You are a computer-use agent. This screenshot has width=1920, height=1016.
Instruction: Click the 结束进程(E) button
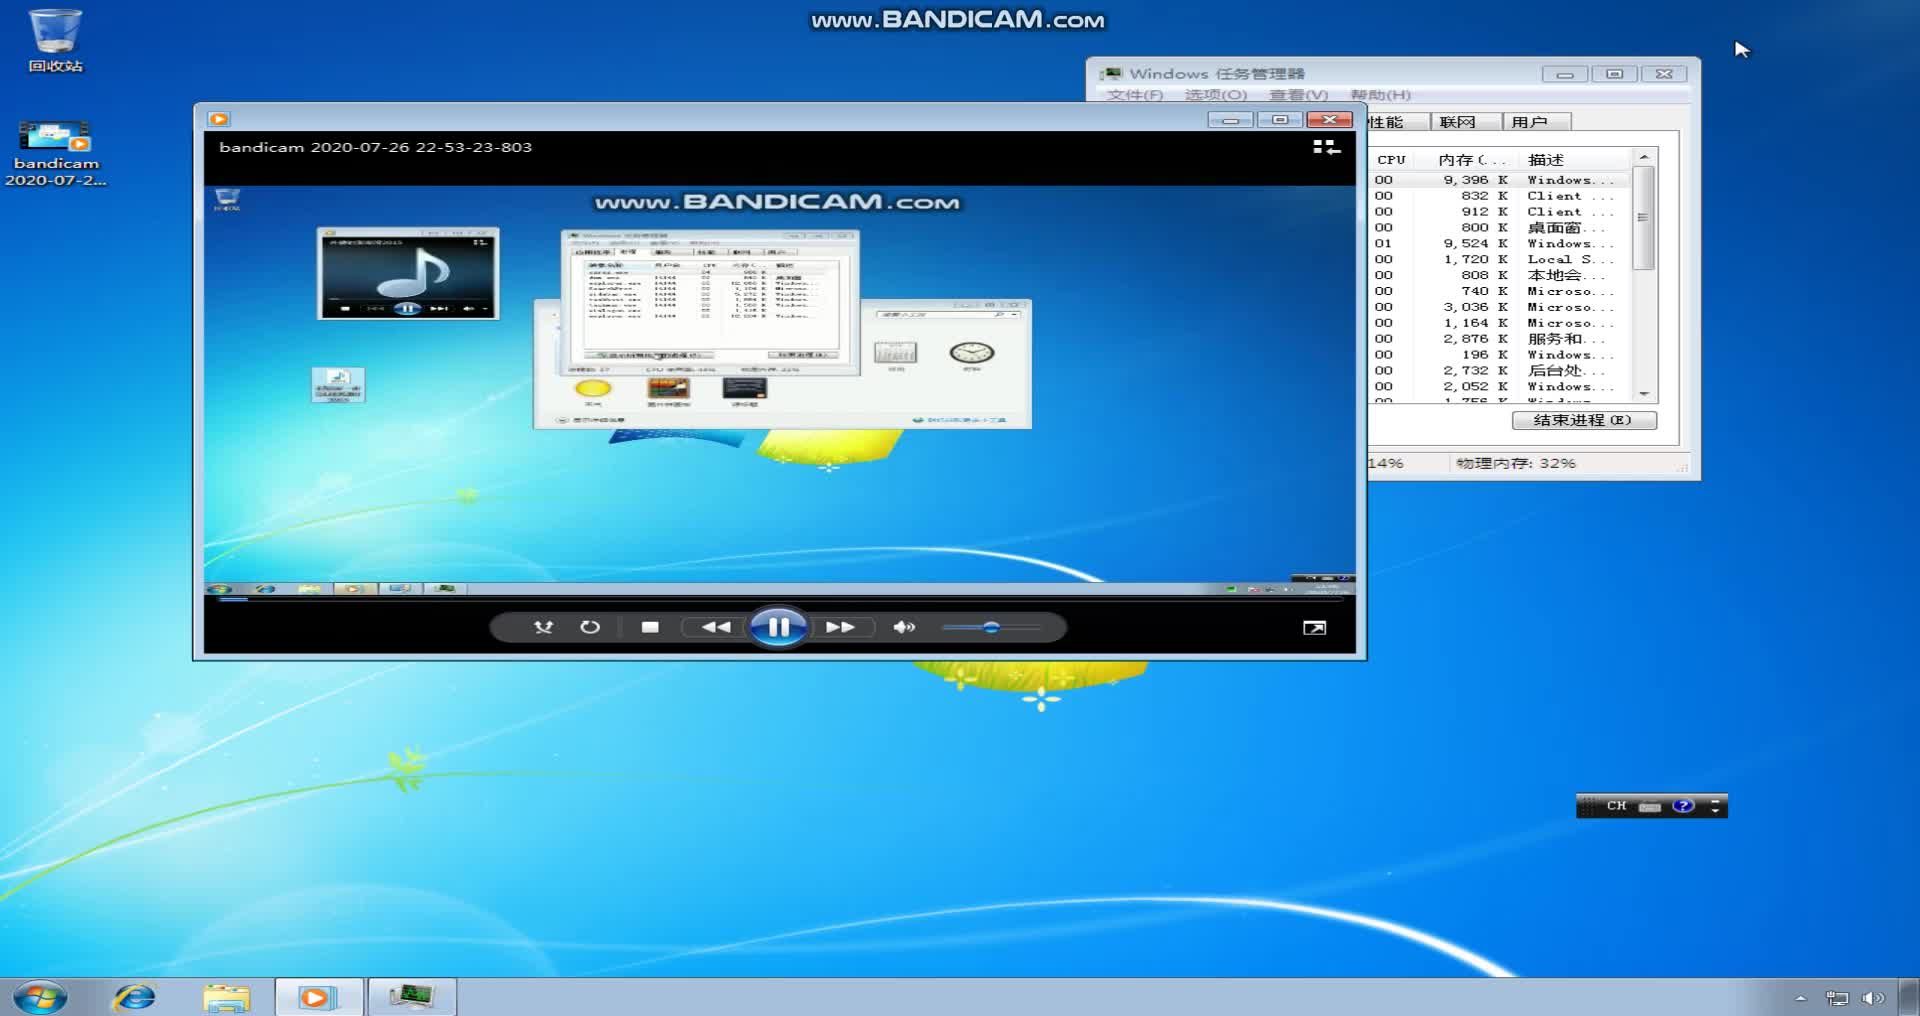point(1584,420)
